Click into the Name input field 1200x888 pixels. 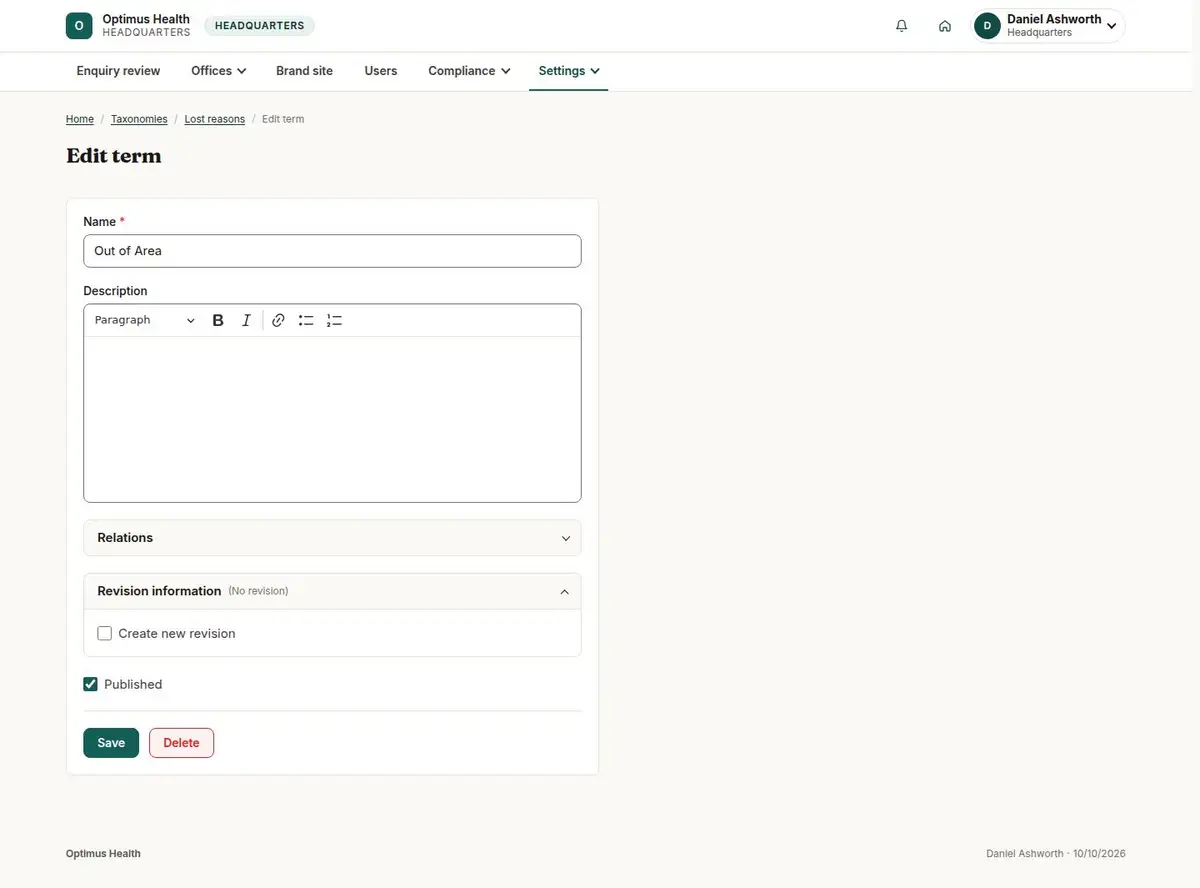pos(332,251)
